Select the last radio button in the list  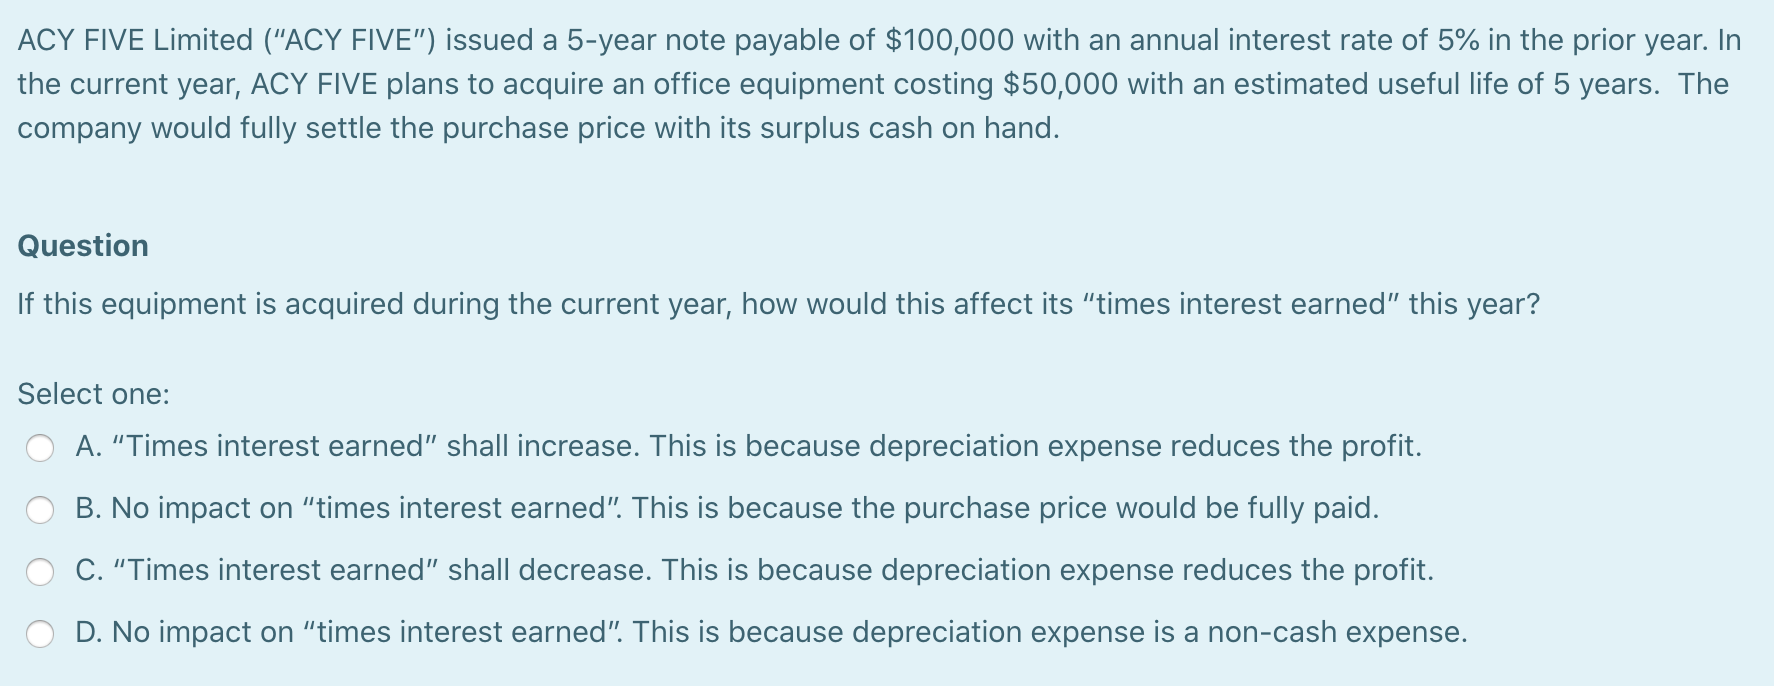pos(40,633)
